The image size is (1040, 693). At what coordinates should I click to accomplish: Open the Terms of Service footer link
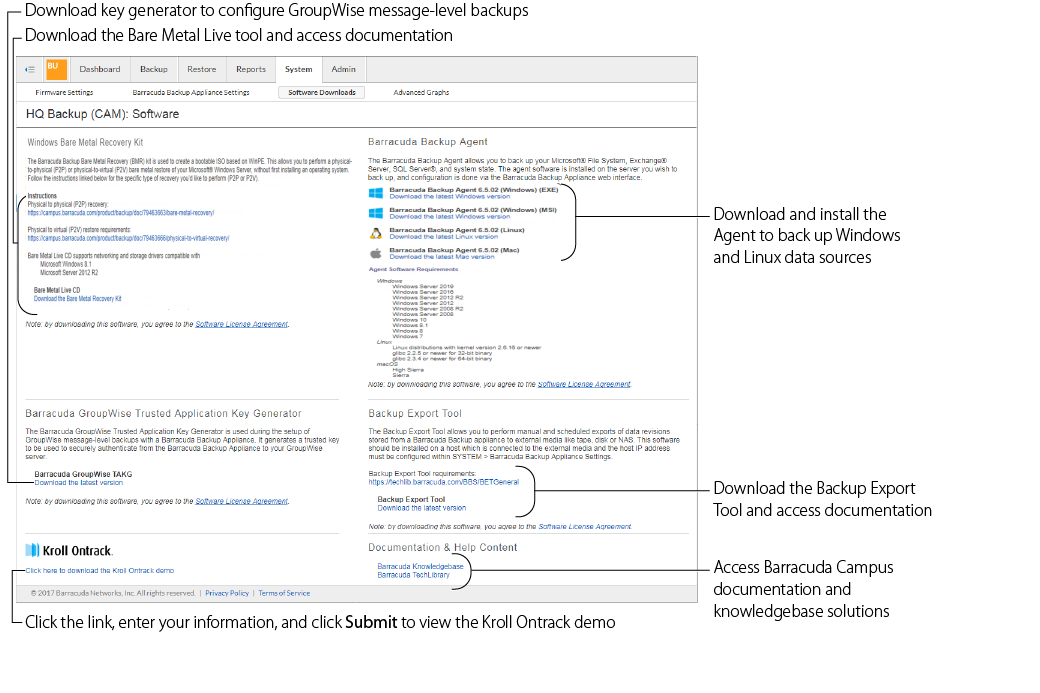pos(284,594)
